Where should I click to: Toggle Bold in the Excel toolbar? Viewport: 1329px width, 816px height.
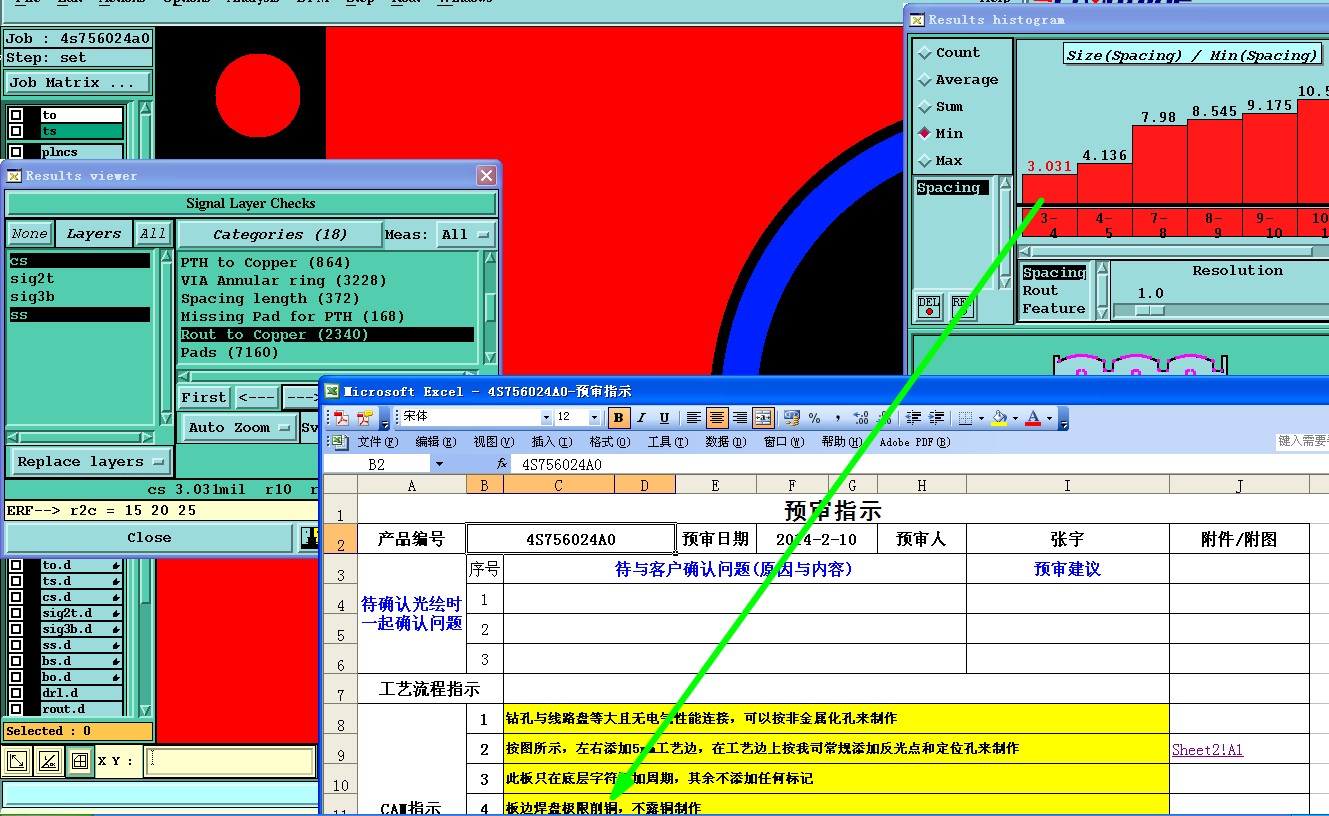619,418
